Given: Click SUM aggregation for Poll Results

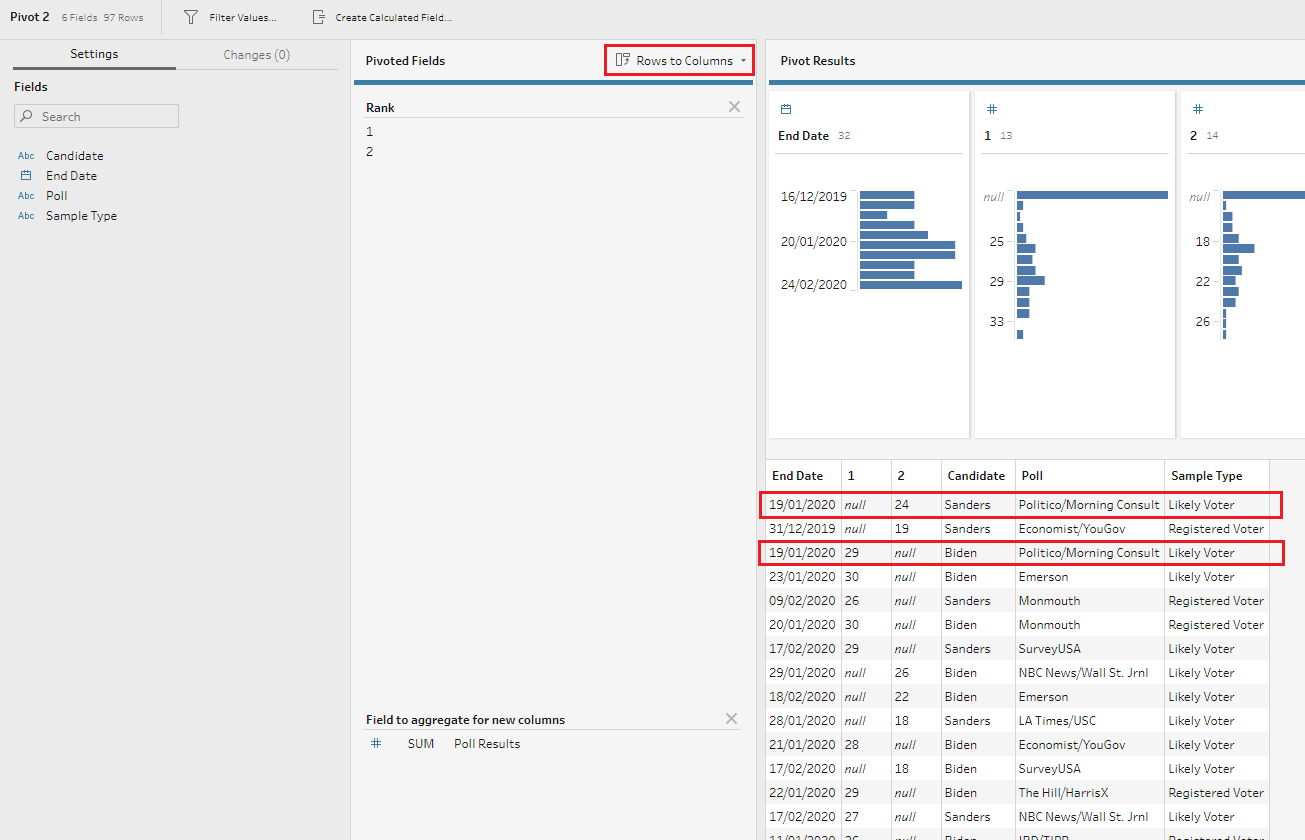Looking at the screenshot, I should (x=421, y=744).
